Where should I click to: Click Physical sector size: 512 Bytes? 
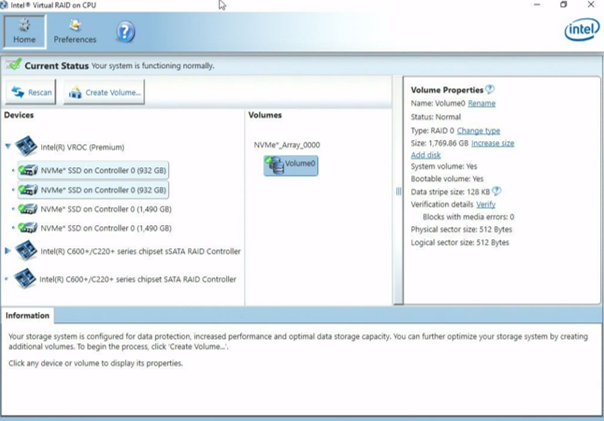pos(461,230)
